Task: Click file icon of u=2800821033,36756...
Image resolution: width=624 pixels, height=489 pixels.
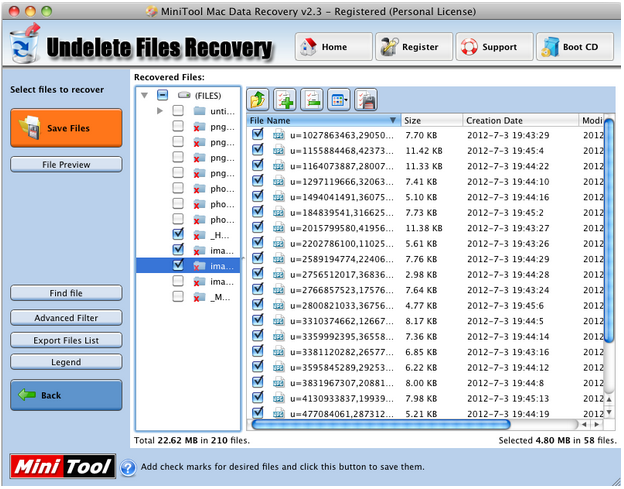Action: (x=279, y=306)
